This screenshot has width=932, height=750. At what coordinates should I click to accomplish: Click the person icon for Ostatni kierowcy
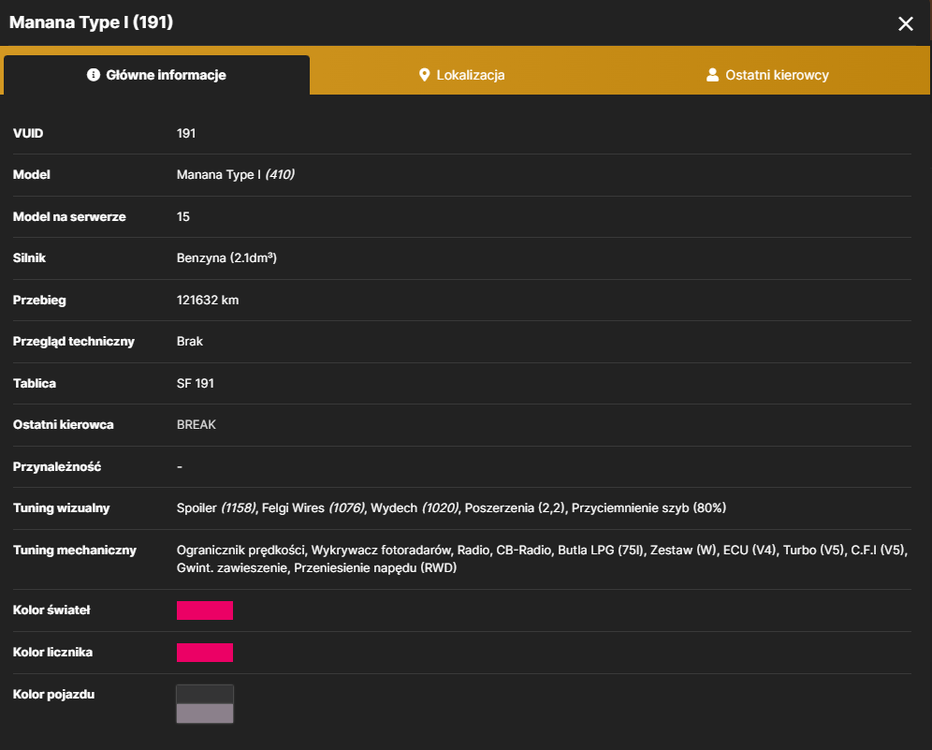point(712,75)
